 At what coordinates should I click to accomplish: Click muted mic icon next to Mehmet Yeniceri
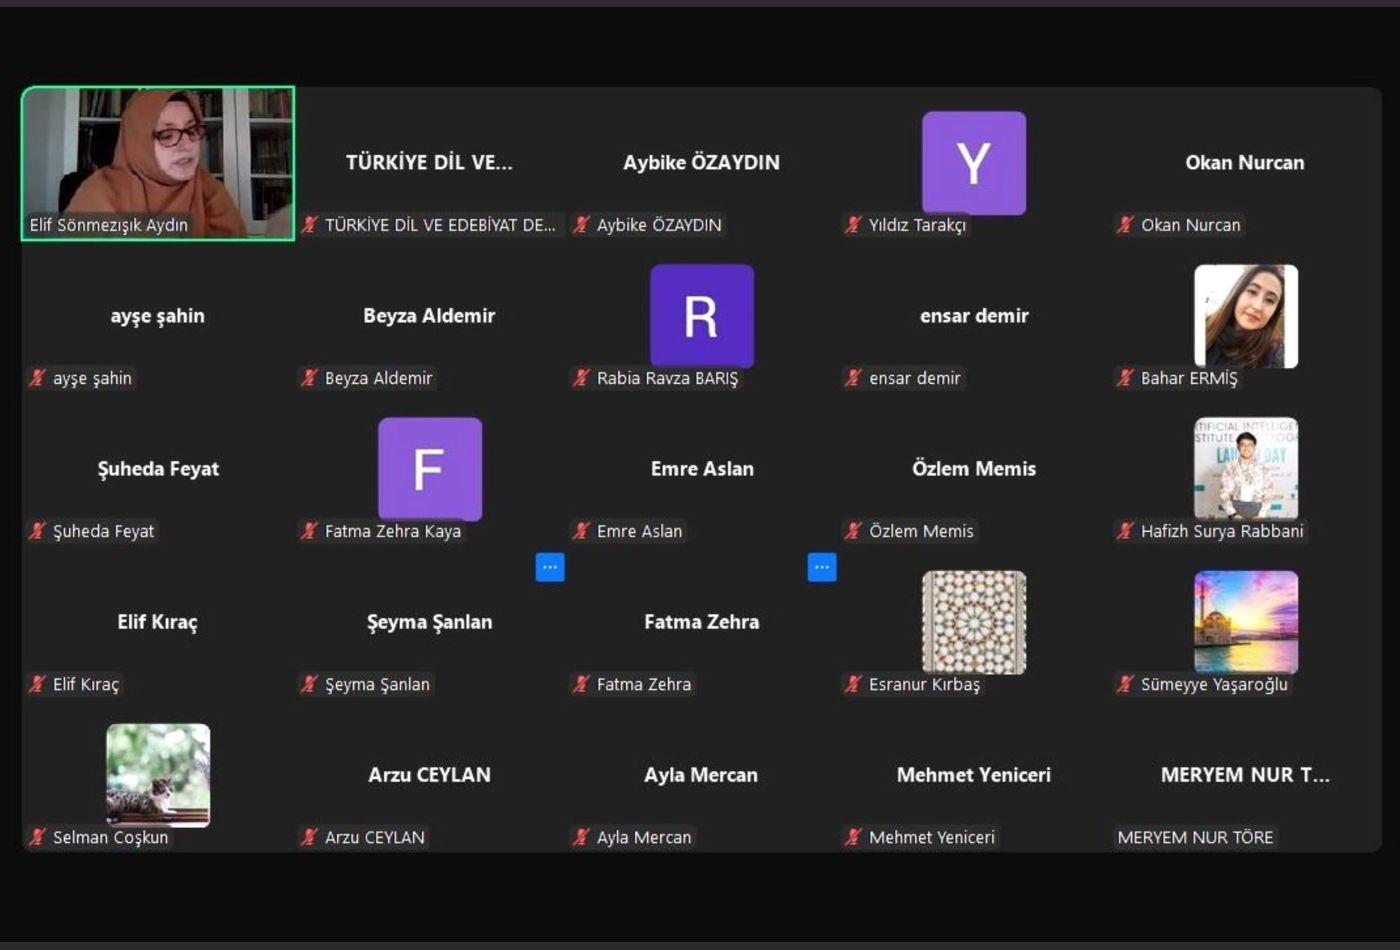[x=853, y=837]
